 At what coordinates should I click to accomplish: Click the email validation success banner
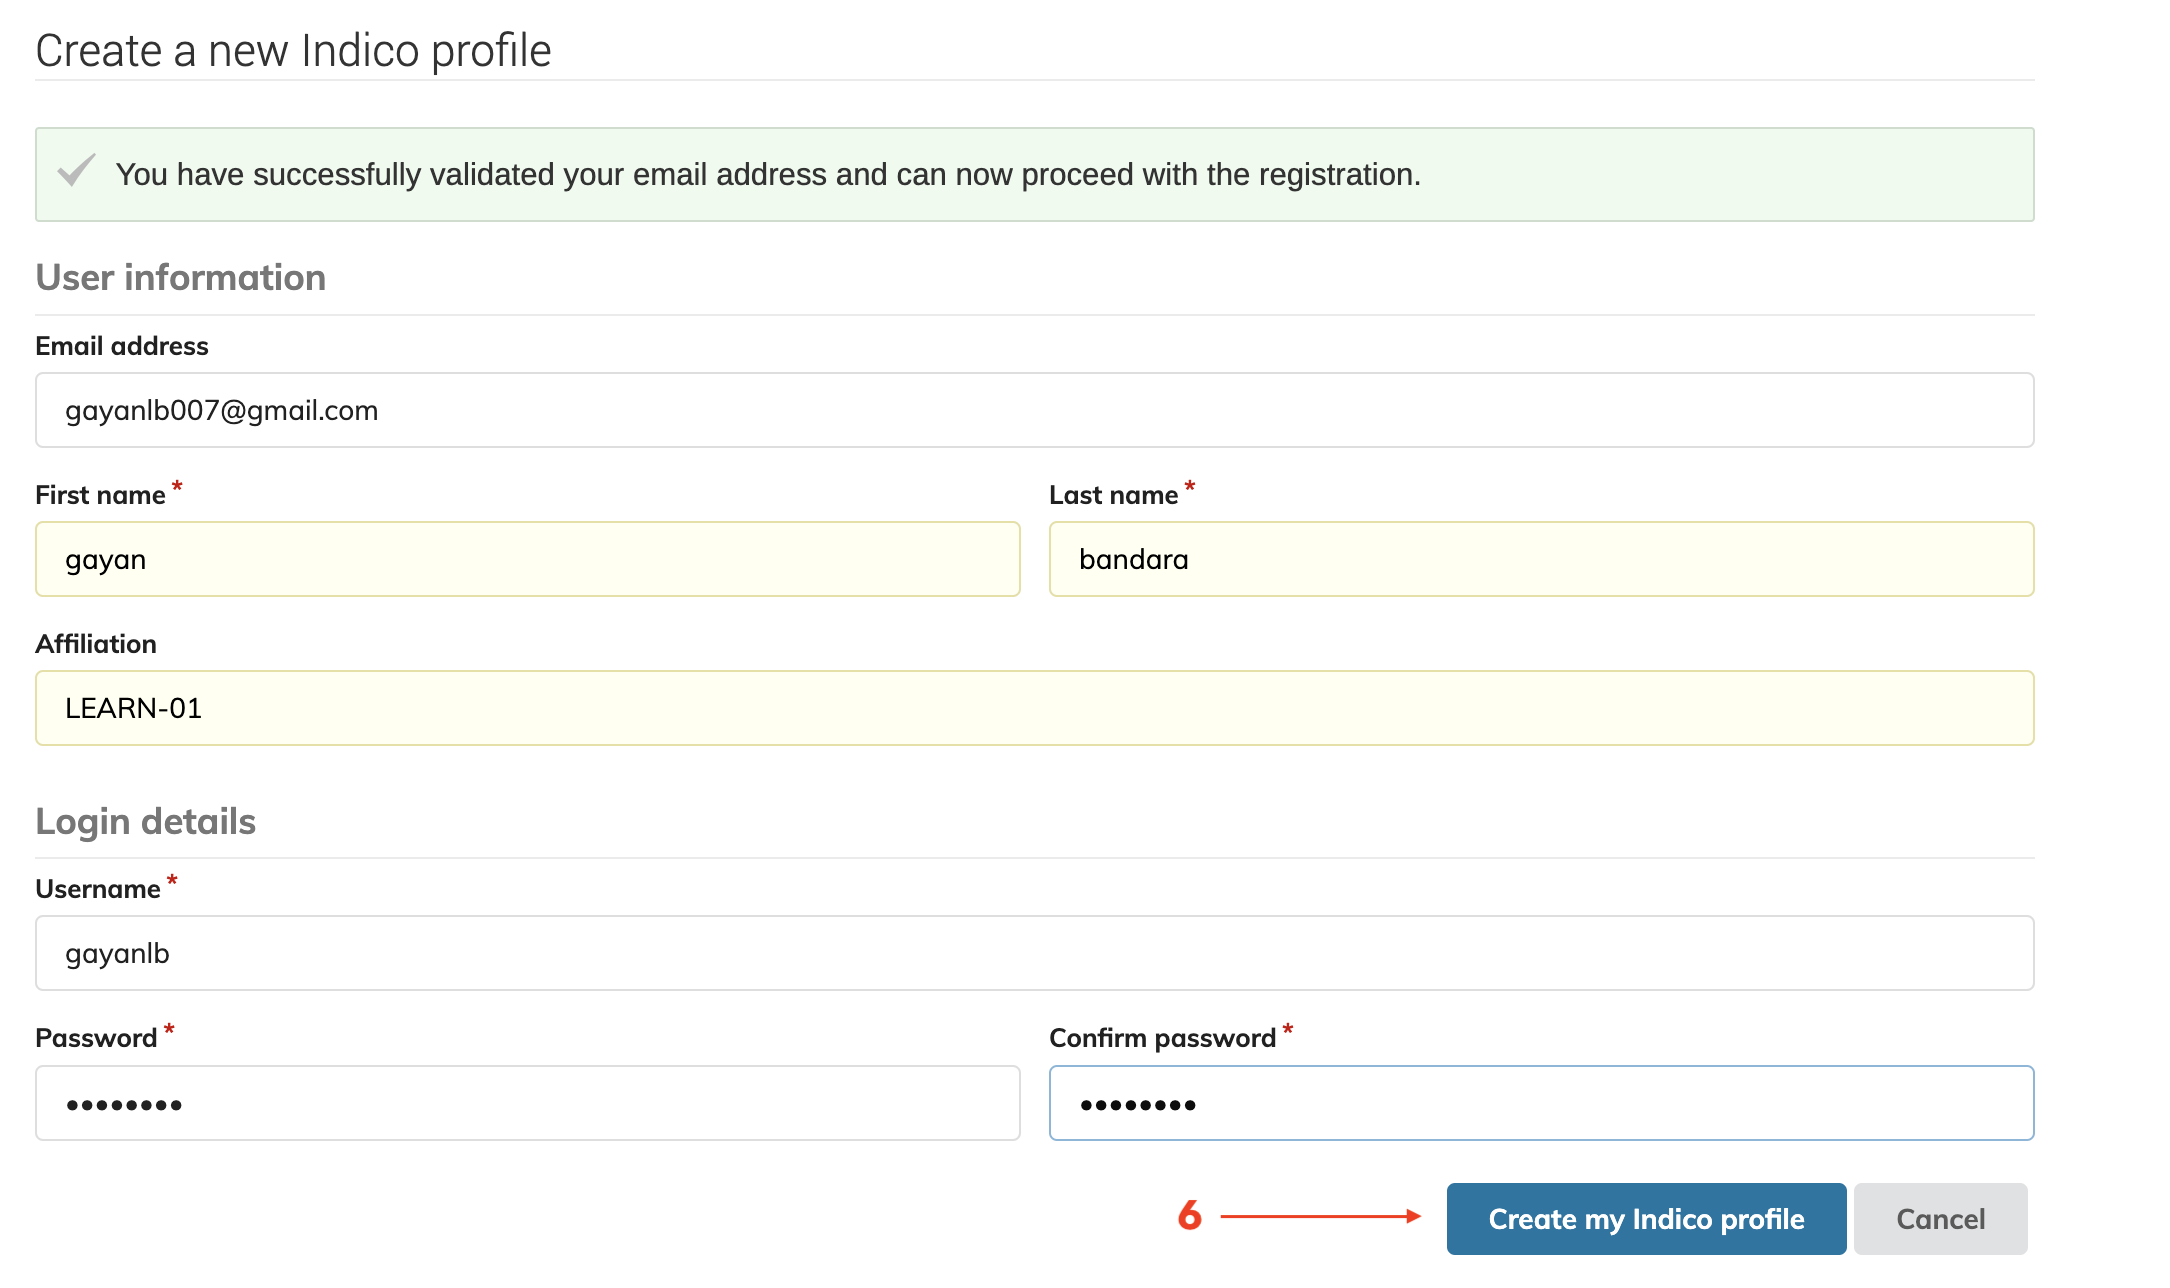1034,174
